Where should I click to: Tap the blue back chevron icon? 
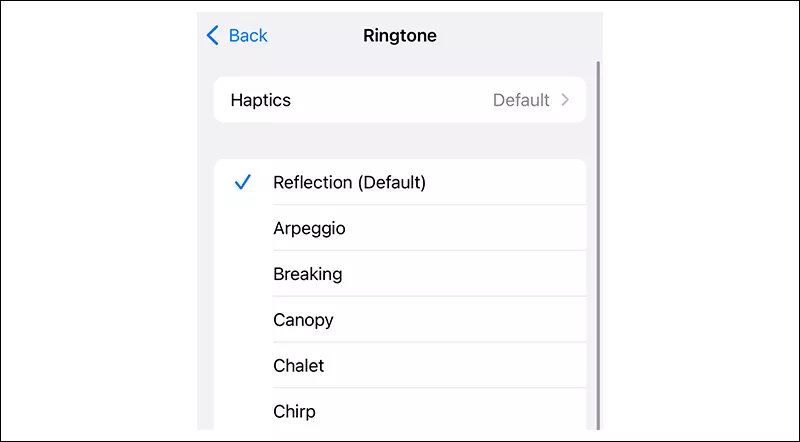point(212,36)
